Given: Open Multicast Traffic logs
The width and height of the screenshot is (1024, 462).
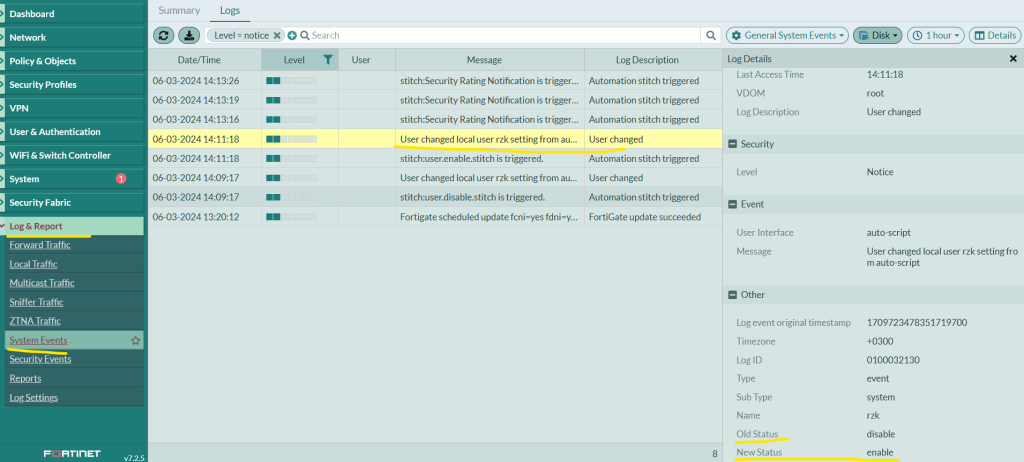Looking at the screenshot, I should point(42,283).
